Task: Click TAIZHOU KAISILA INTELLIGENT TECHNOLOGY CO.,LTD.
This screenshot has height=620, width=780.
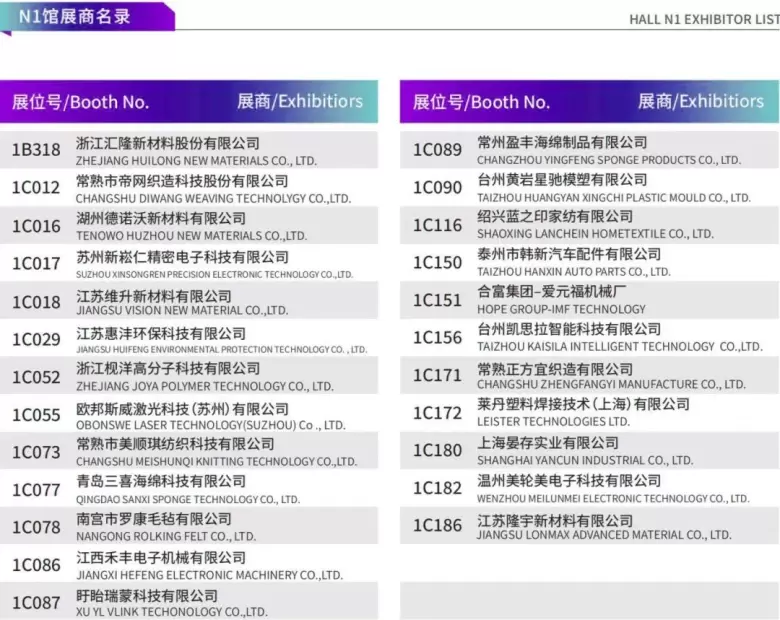Action: click(620, 347)
